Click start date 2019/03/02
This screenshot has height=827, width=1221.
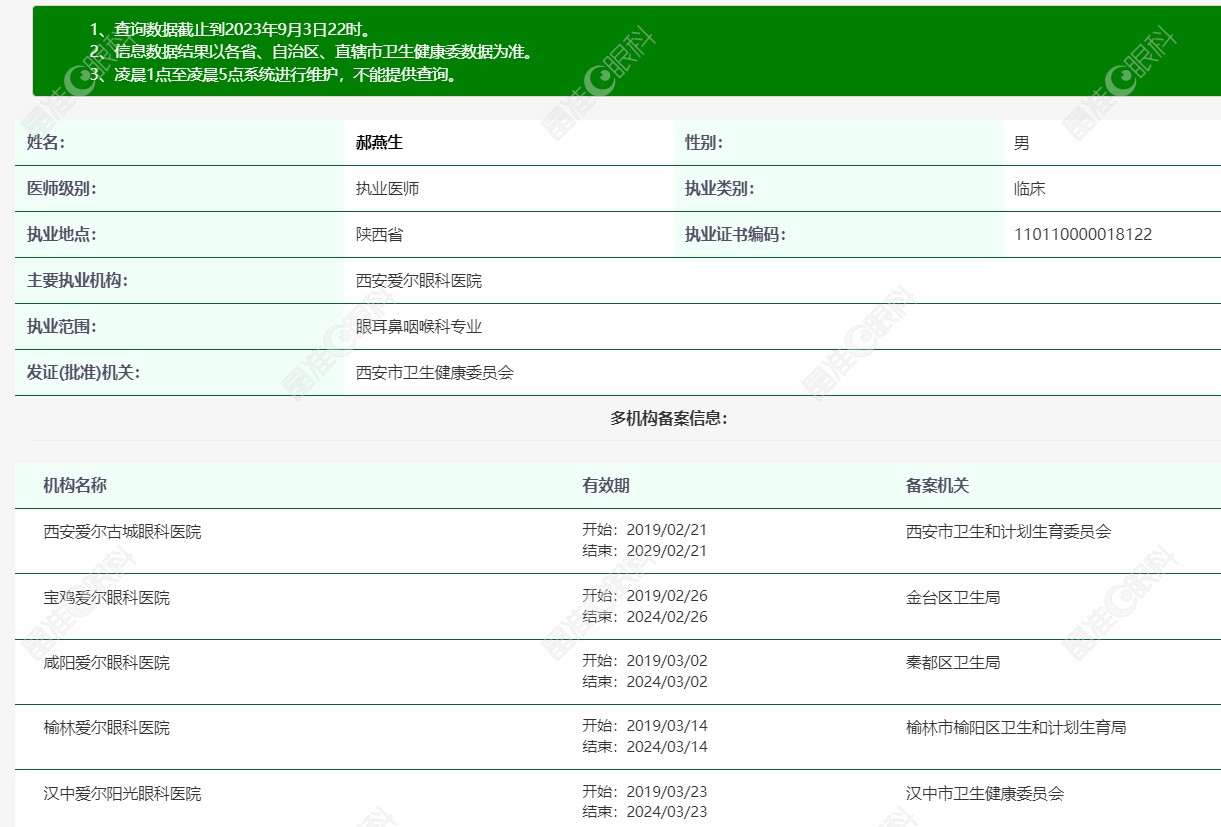pos(667,661)
